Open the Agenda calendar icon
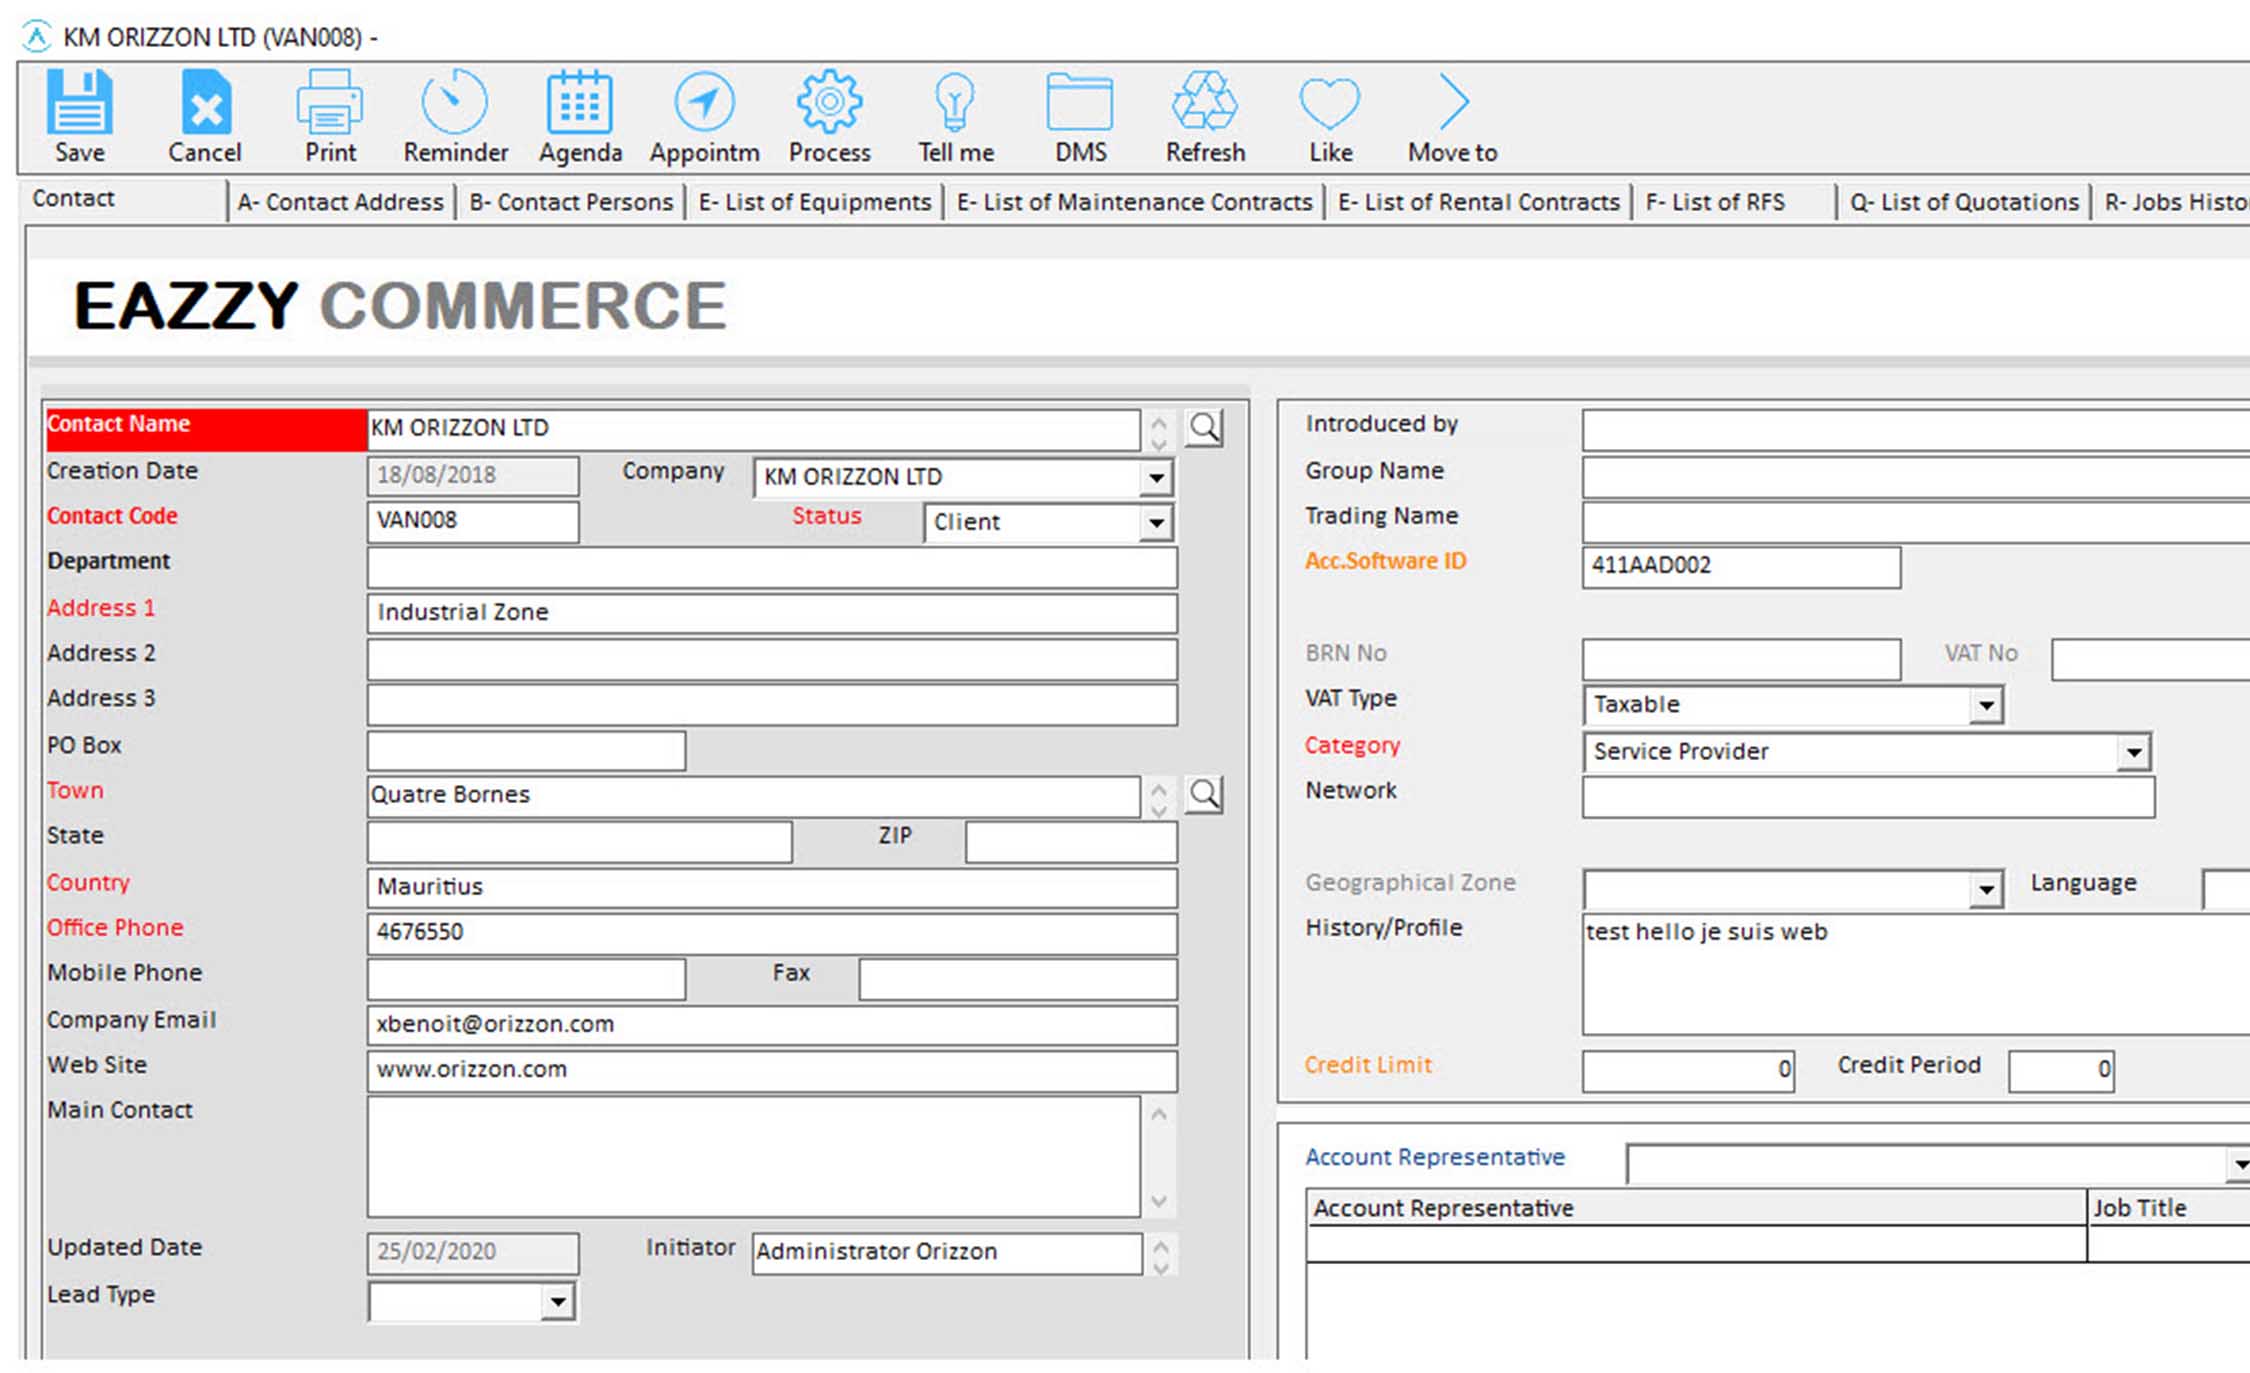2250x1373 pixels. 580,101
